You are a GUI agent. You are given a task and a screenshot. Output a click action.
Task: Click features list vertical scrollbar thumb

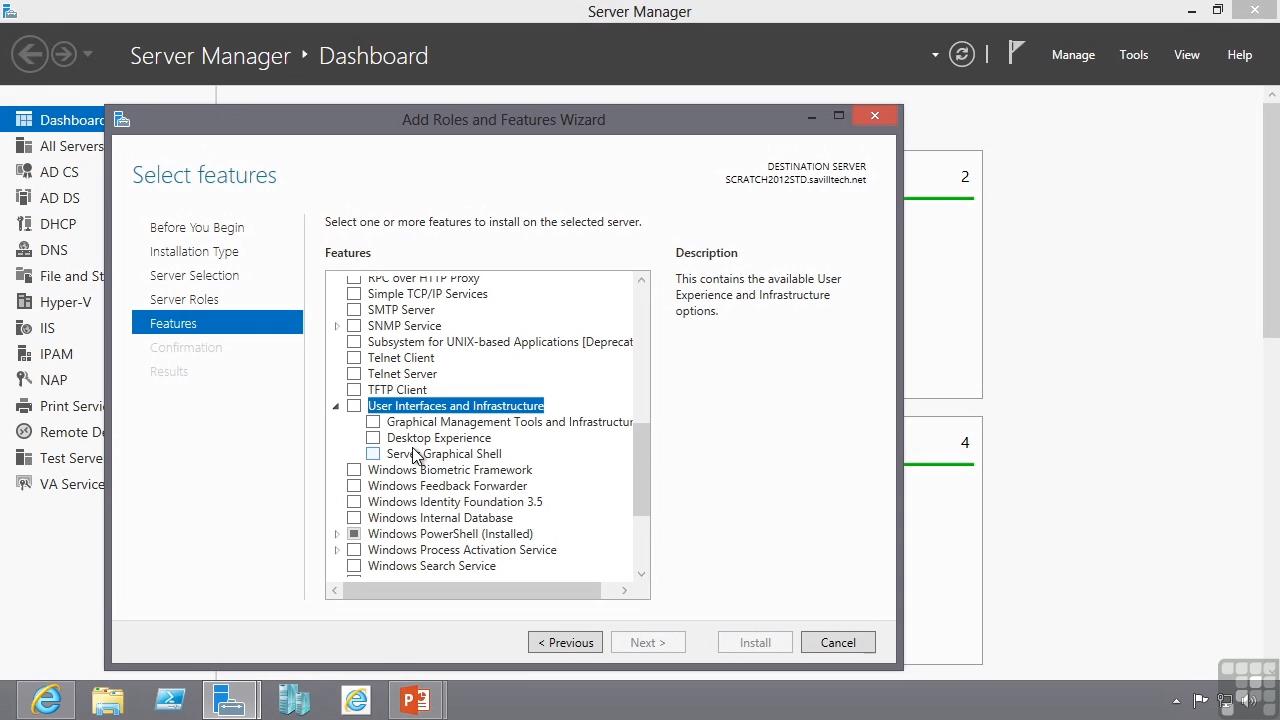tap(641, 470)
